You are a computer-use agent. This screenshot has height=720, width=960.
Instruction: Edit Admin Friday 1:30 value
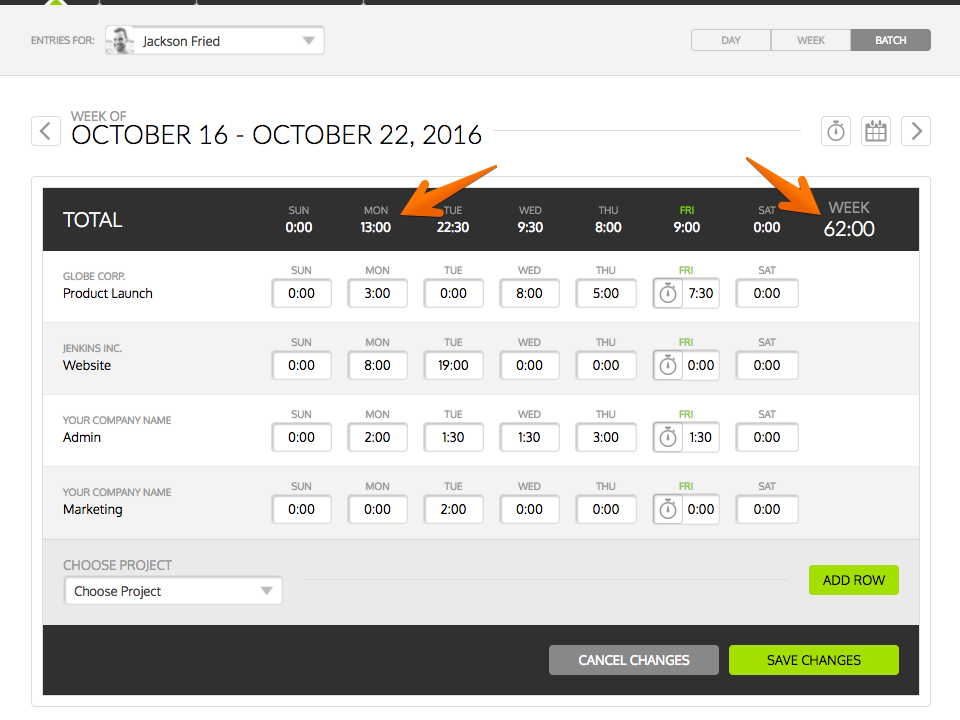point(701,438)
